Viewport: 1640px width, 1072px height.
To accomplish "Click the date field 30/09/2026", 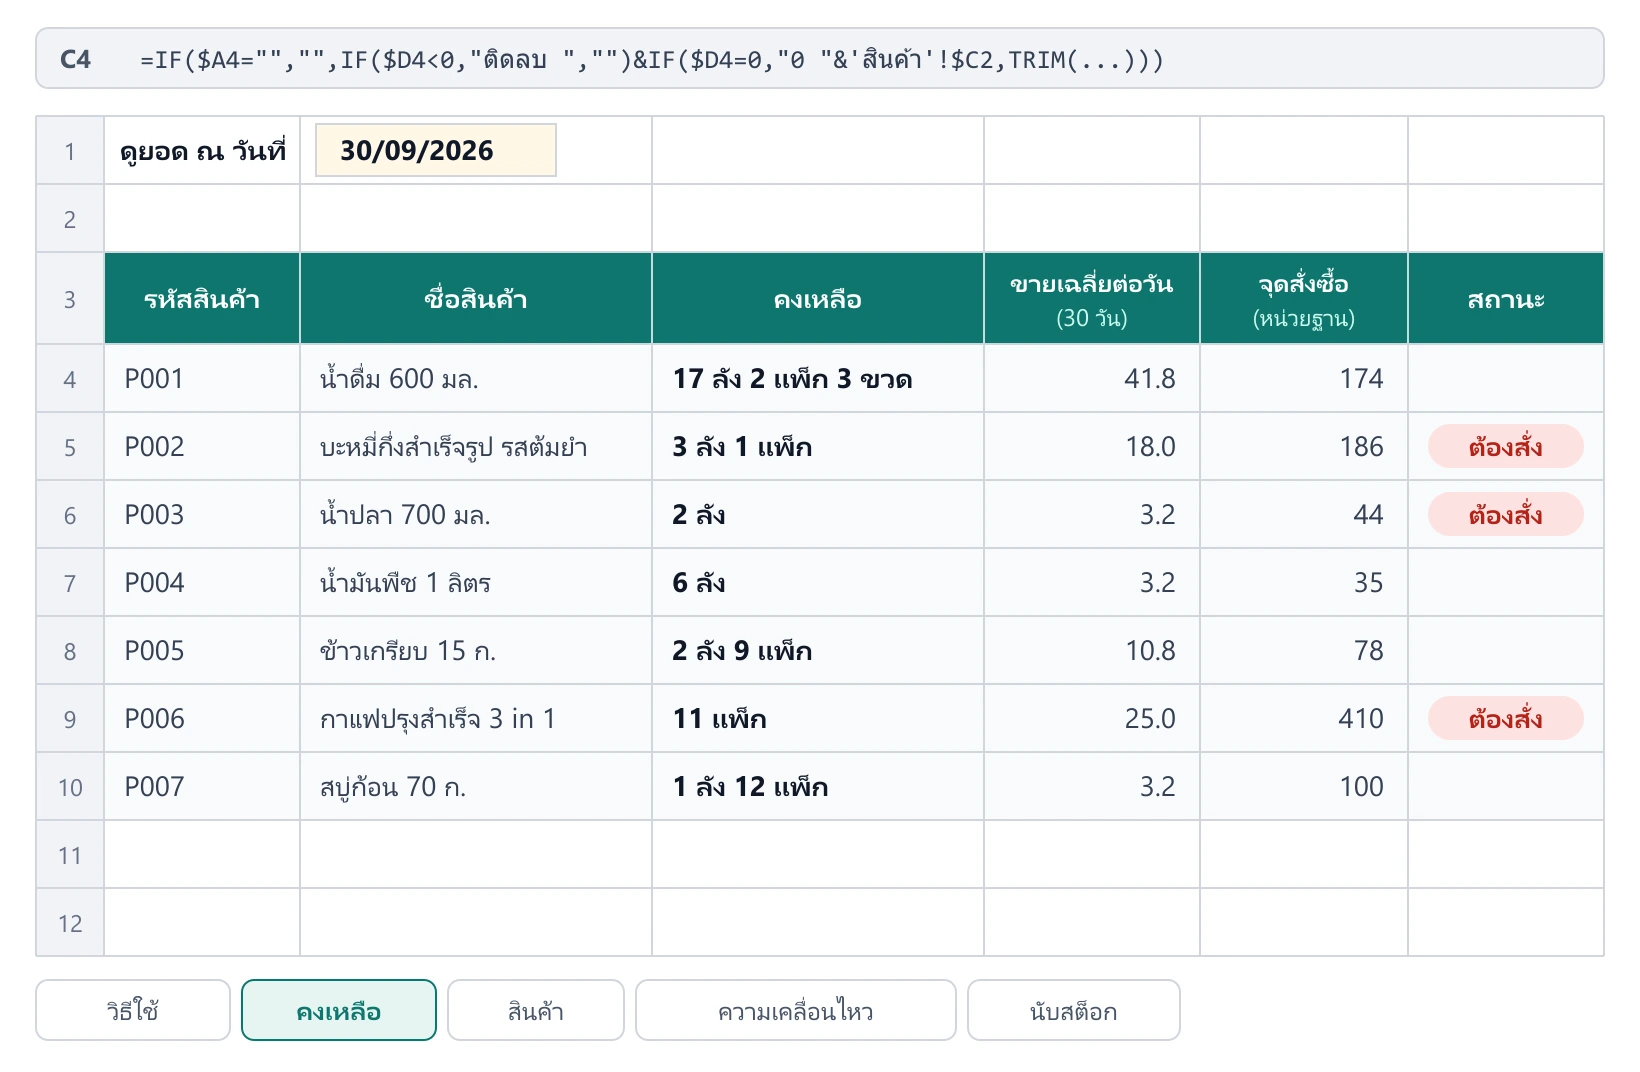I will 436,150.
